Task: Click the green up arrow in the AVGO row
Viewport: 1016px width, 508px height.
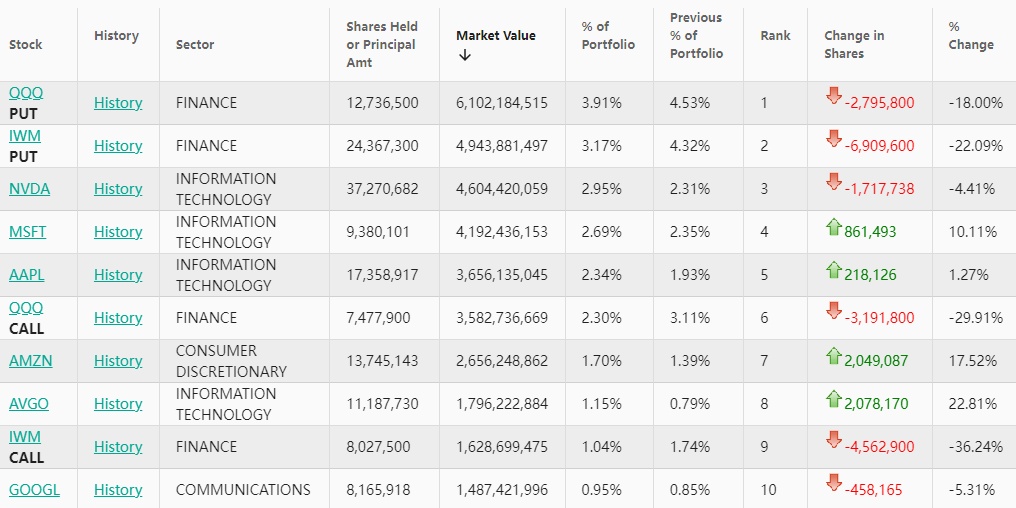Action: pos(833,399)
